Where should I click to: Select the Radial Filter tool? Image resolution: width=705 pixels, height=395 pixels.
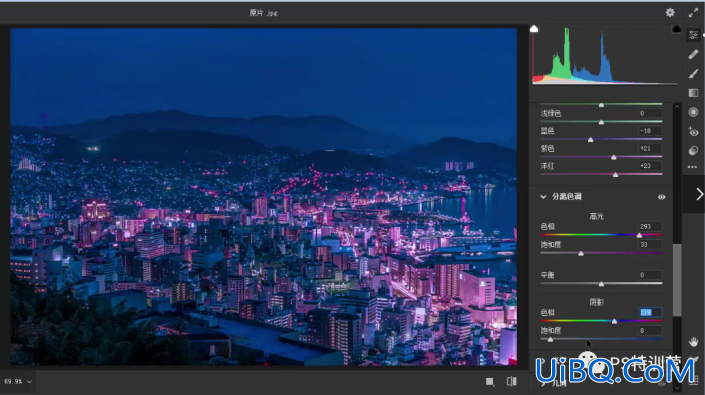[693, 112]
